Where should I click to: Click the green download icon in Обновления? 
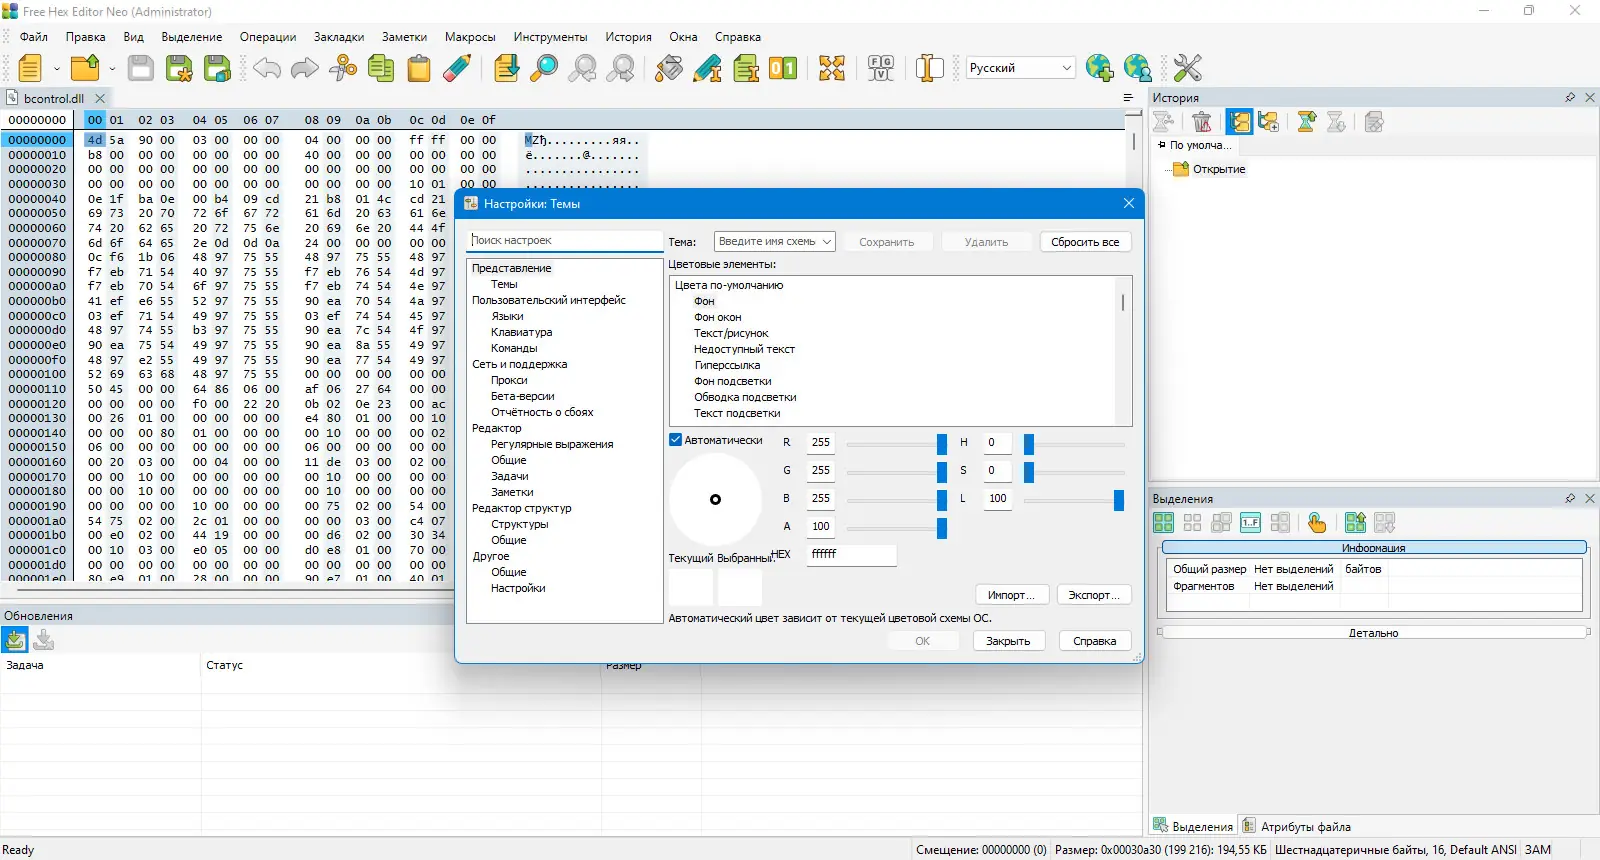pos(15,640)
